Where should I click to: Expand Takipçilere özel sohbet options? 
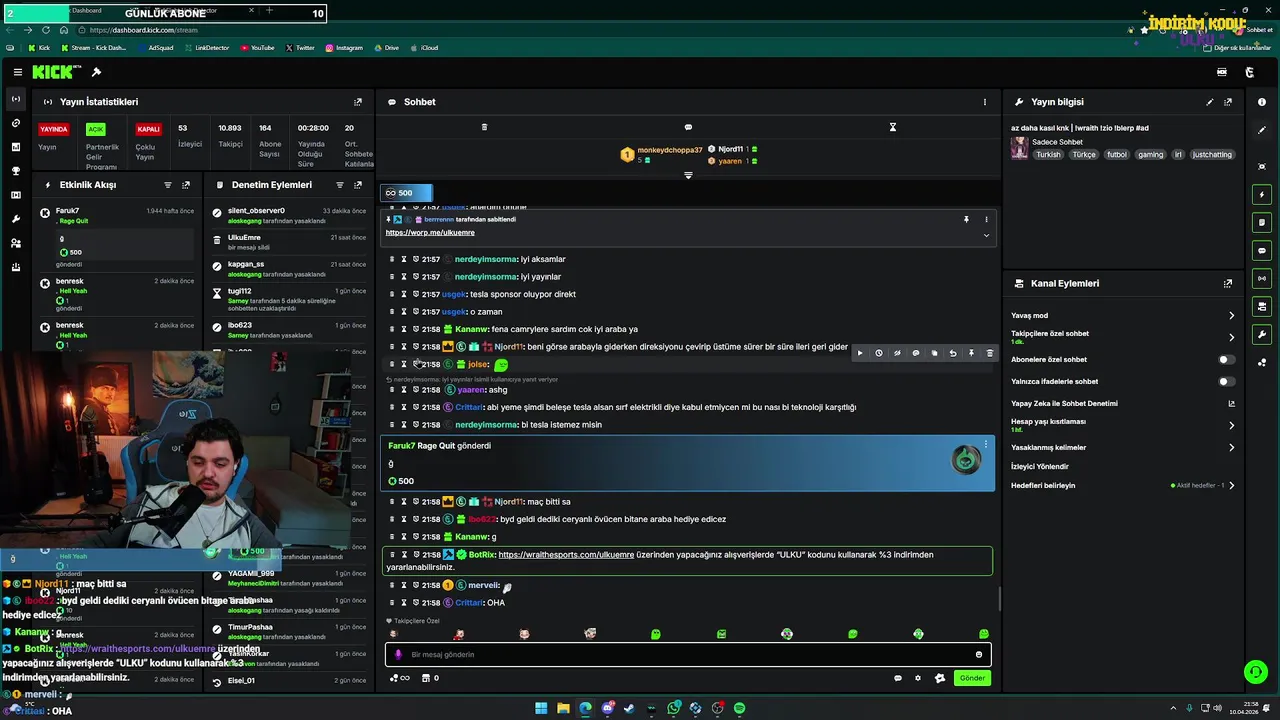tap(1231, 338)
